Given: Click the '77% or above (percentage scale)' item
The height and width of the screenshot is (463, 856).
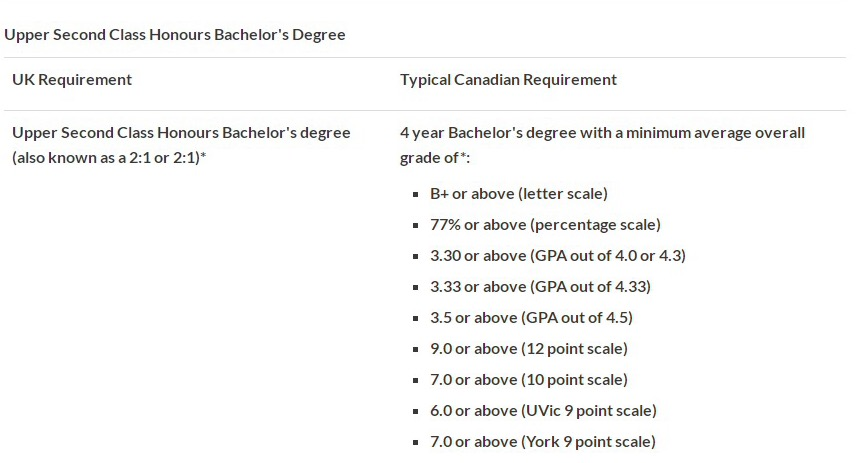Looking at the screenshot, I should pos(545,225).
